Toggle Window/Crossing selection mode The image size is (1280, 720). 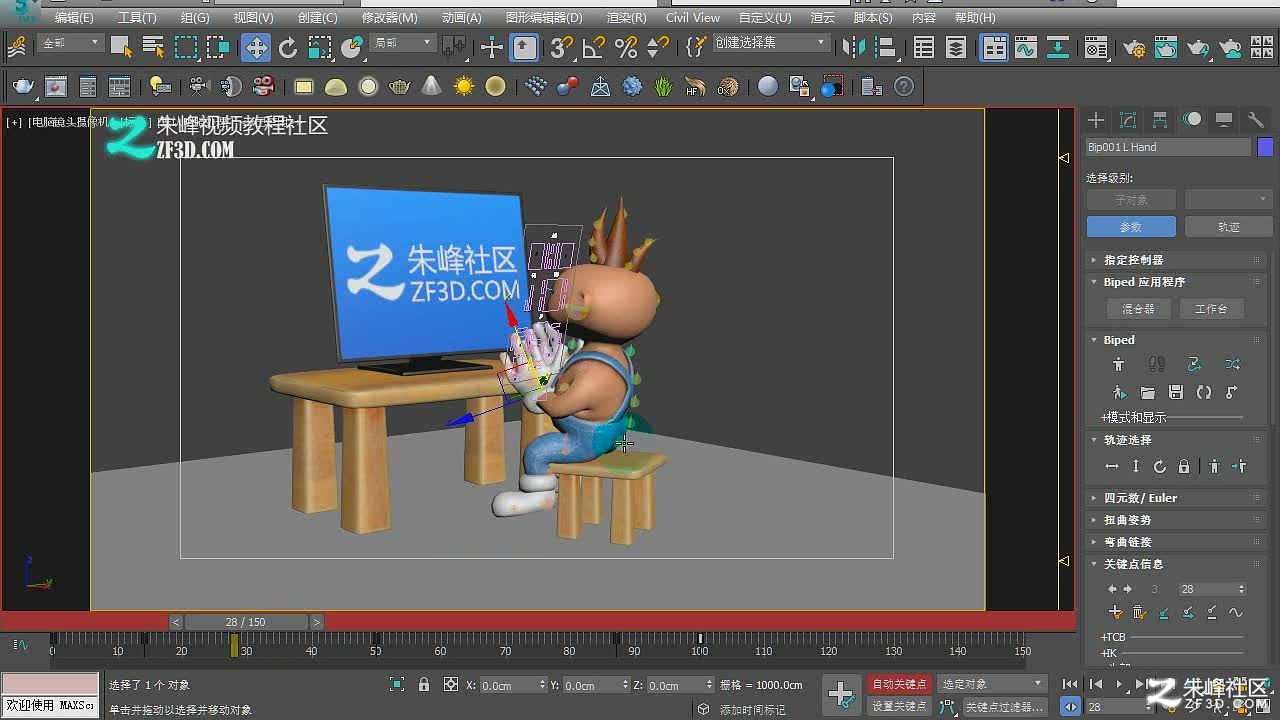(x=217, y=47)
